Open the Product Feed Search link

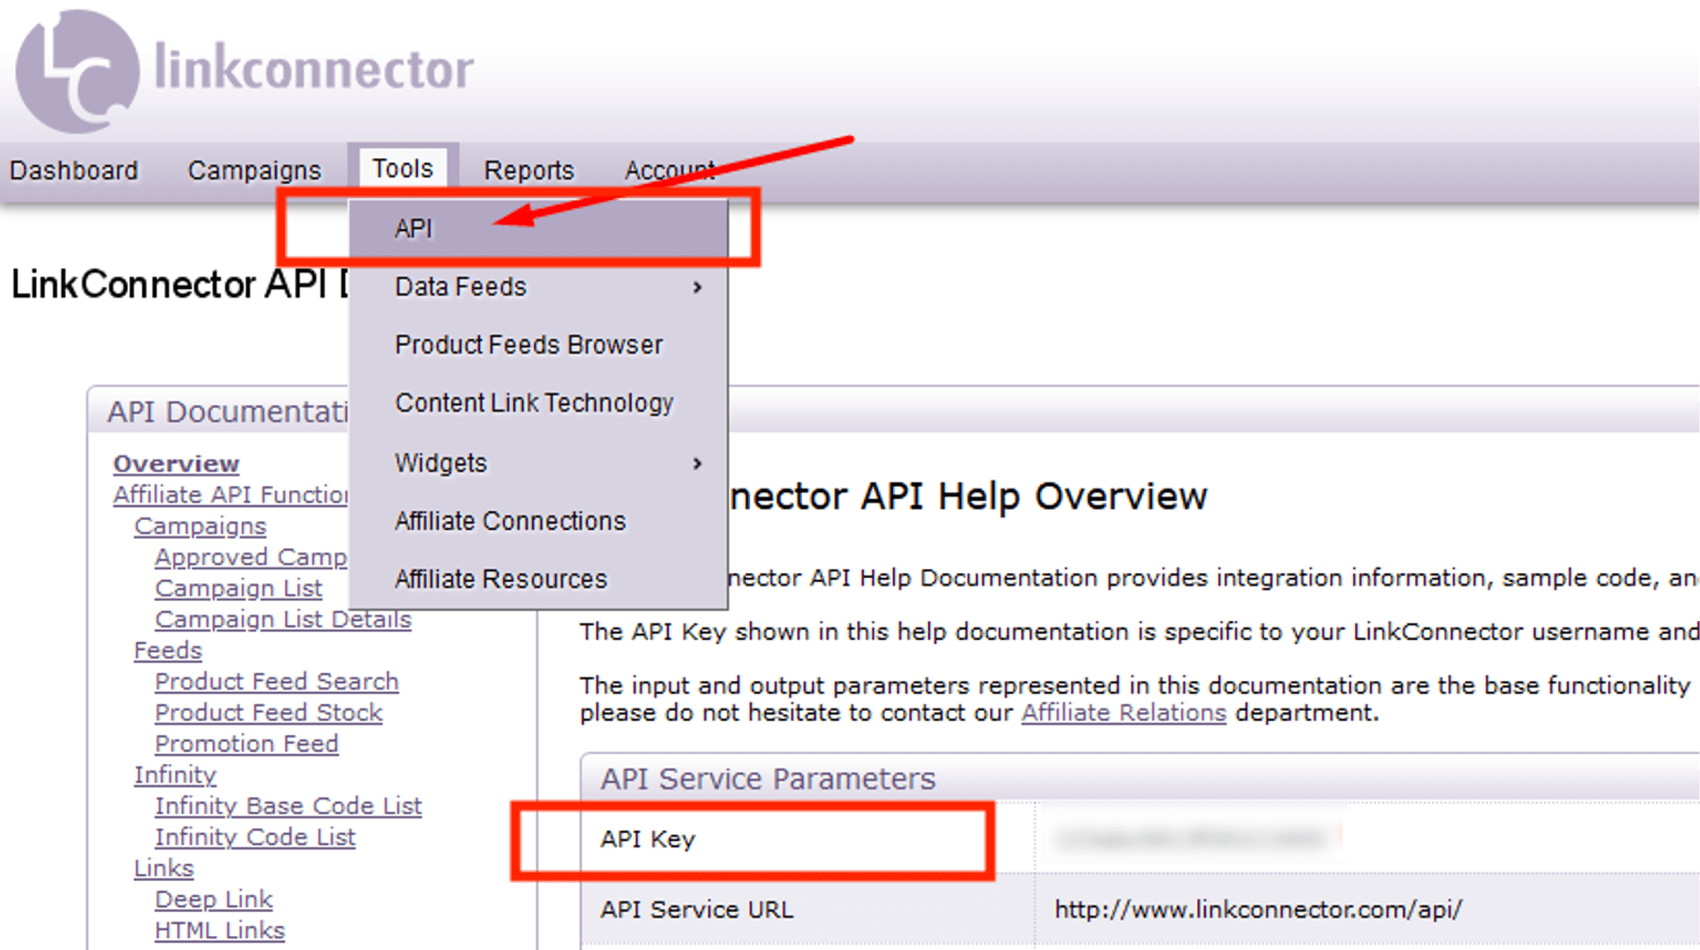277,681
